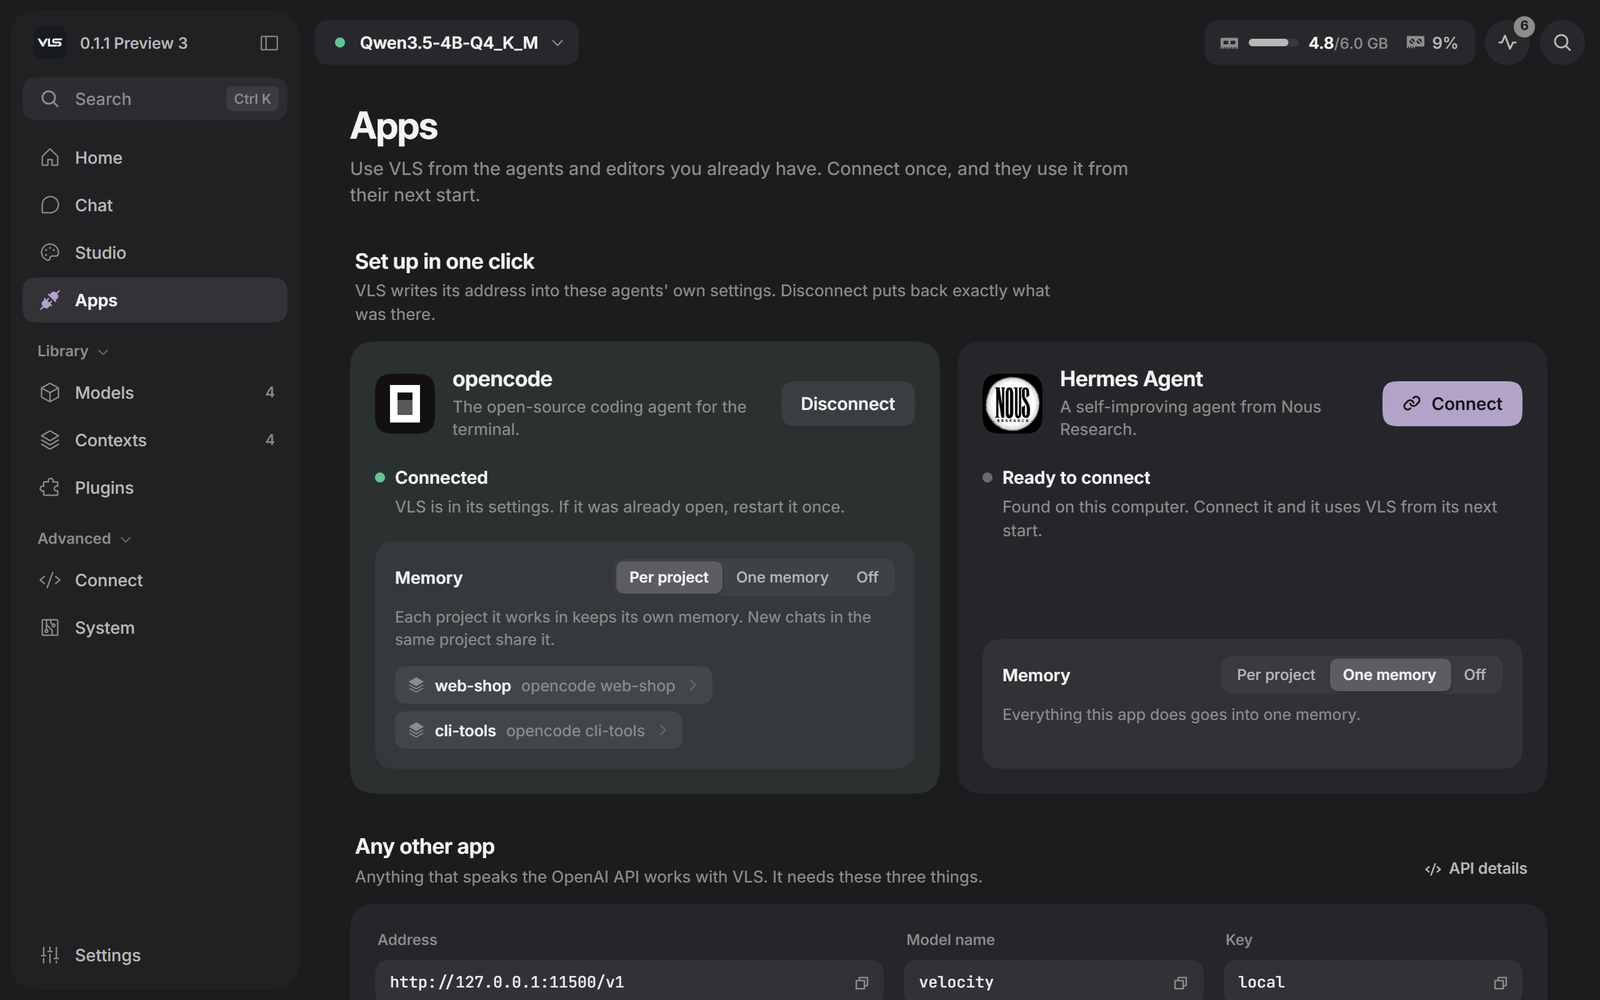
Task: Select One memory for Hermes Agent
Action: tap(1389, 675)
